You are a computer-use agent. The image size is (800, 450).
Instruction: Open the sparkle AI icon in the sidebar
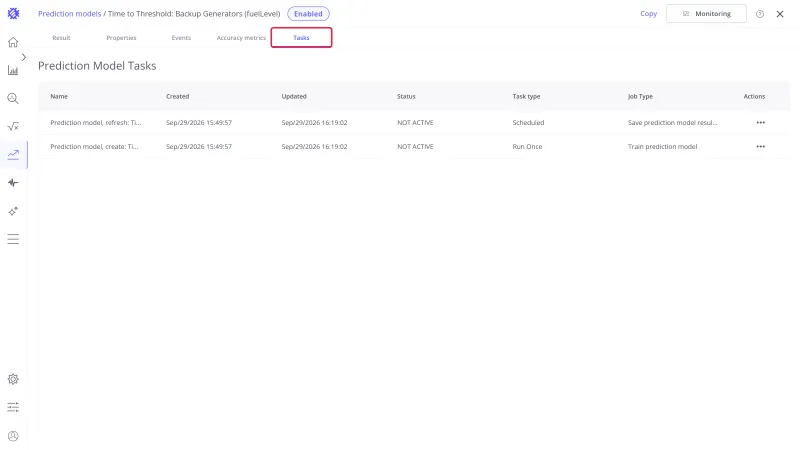pyautogui.click(x=13, y=211)
